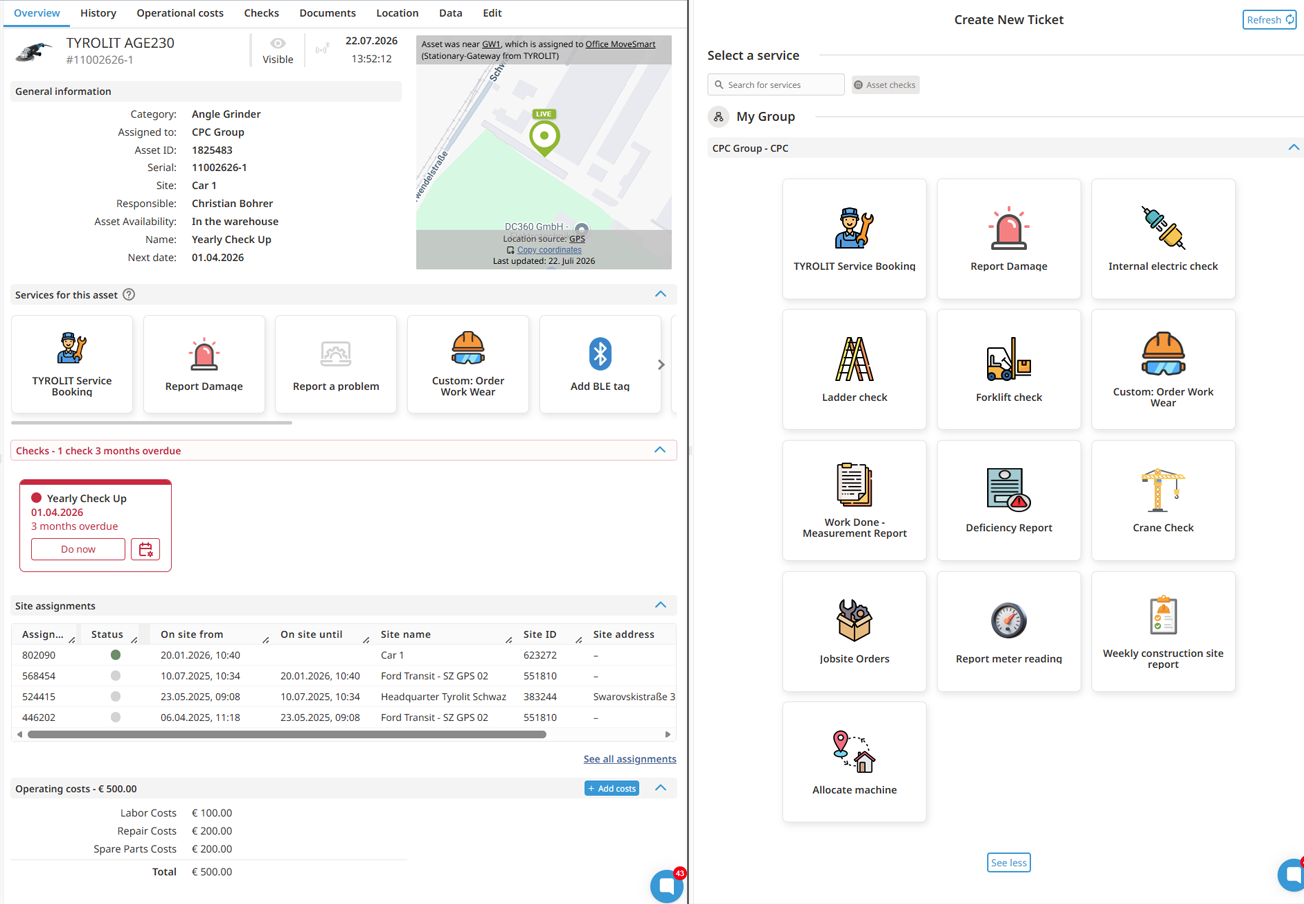Choose Custom: Order Work Wear in asset services

coord(468,364)
